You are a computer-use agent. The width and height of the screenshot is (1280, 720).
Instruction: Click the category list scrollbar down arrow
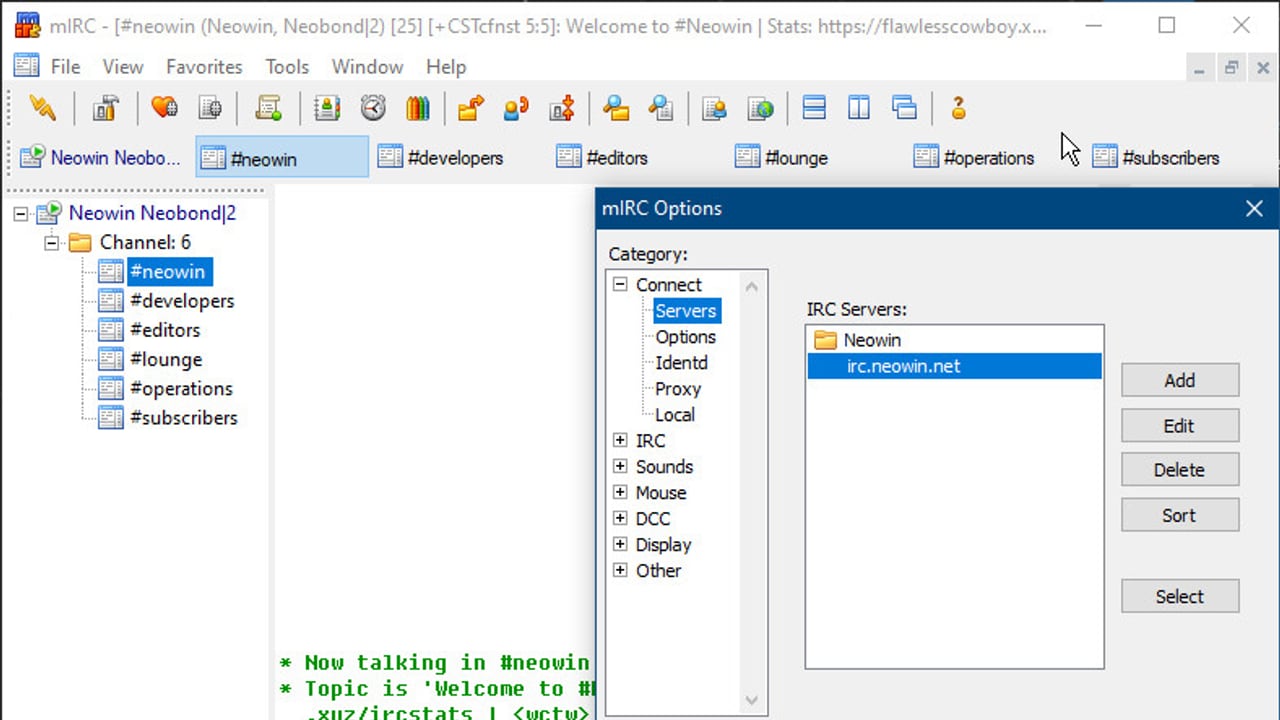coord(752,700)
